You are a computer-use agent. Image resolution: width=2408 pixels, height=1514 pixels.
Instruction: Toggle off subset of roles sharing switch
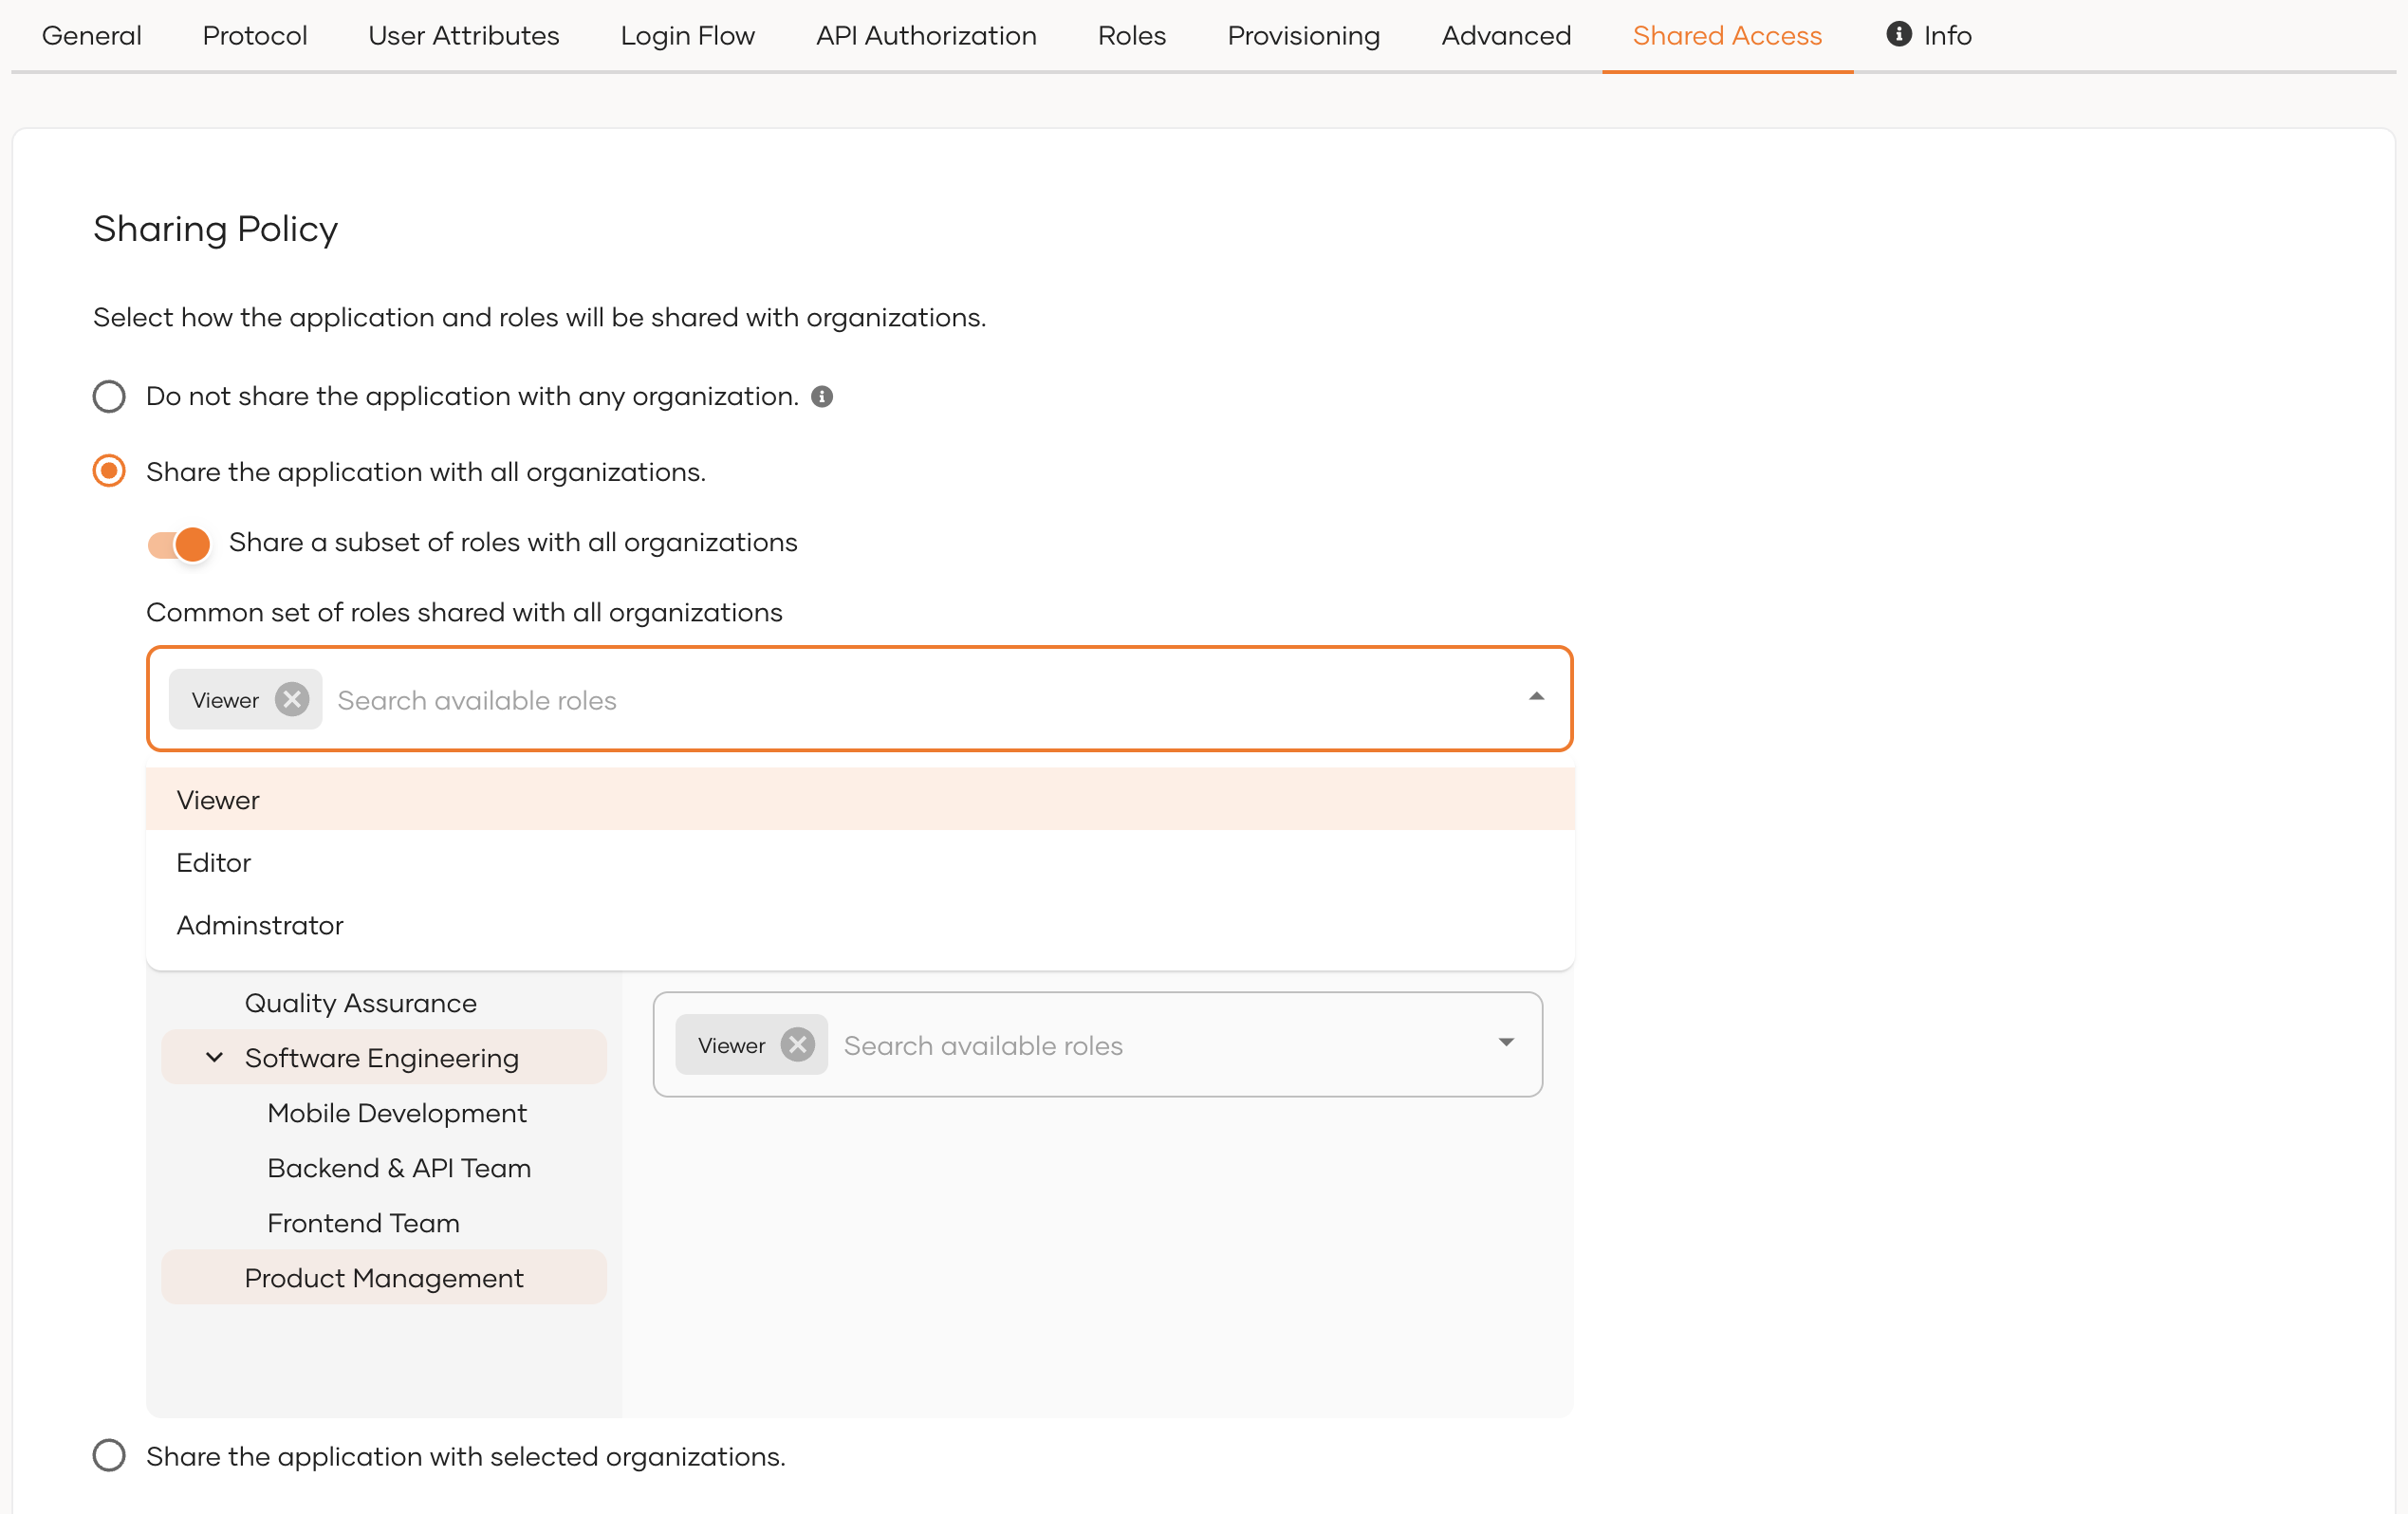(x=179, y=544)
